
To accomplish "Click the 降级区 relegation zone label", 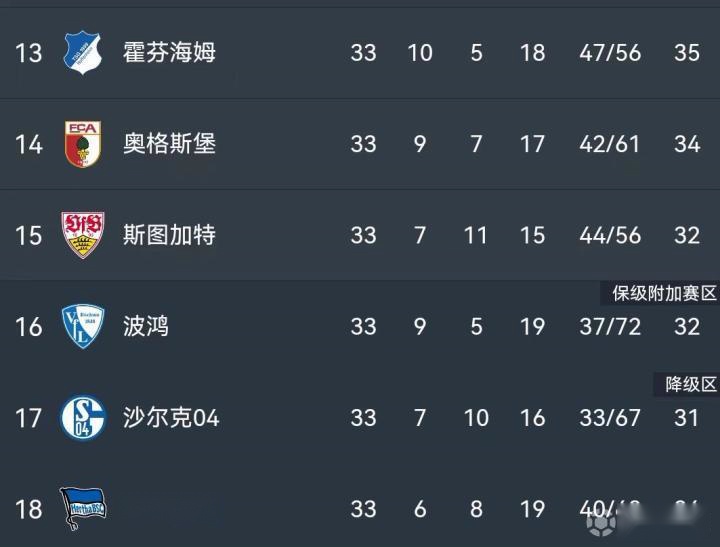I will pyautogui.click(x=691, y=384).
